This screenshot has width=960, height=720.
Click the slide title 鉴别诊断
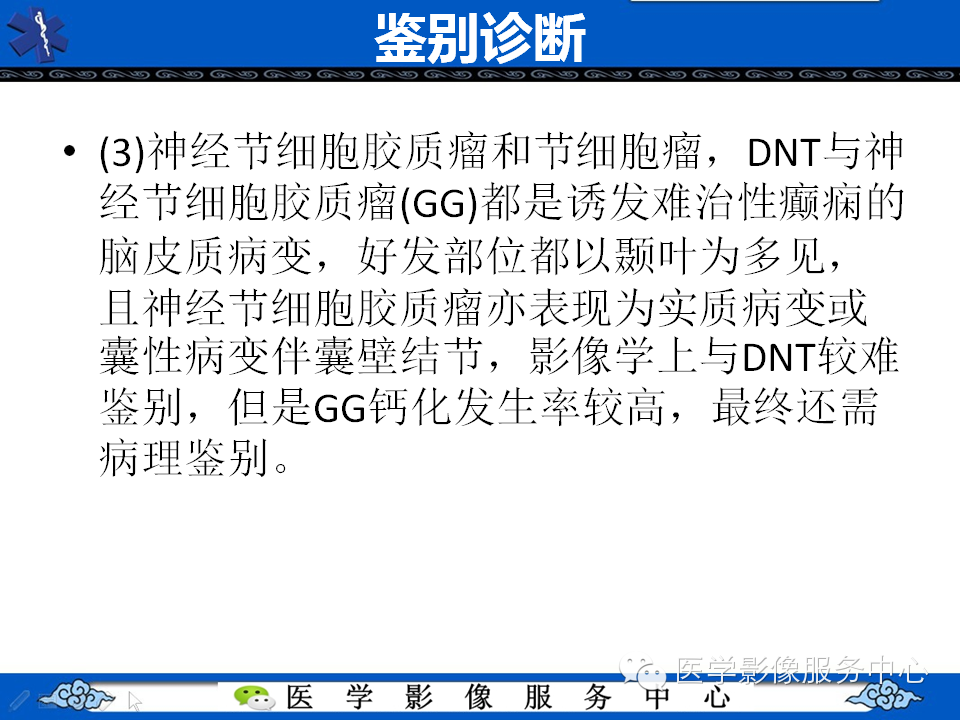[480, 38]
